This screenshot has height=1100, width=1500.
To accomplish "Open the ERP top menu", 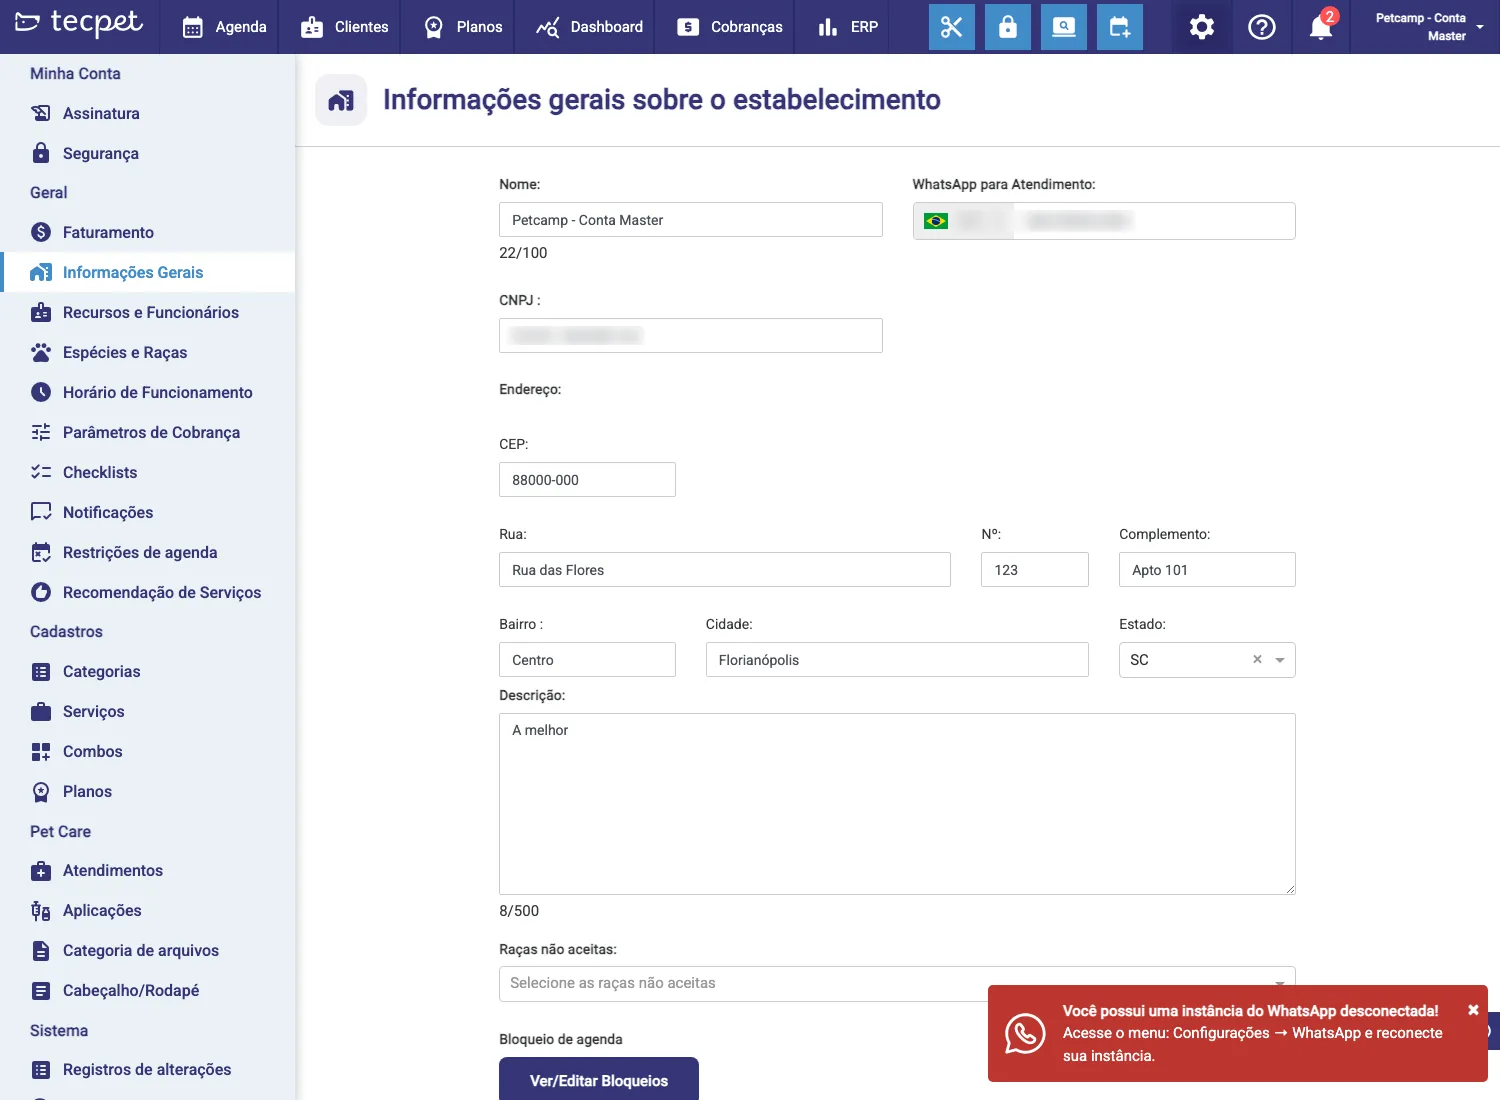I will [847, 27].
